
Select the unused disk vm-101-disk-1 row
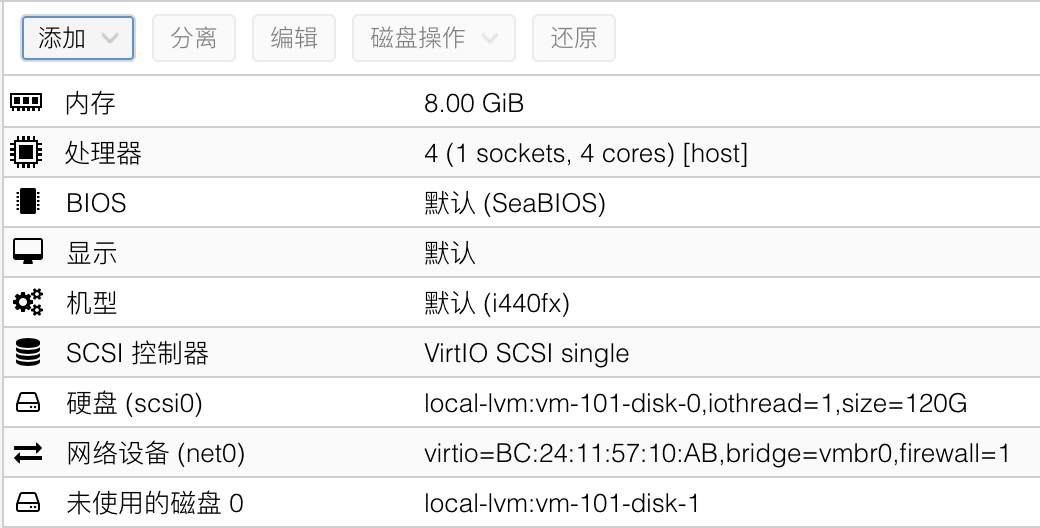pos(522,503)
